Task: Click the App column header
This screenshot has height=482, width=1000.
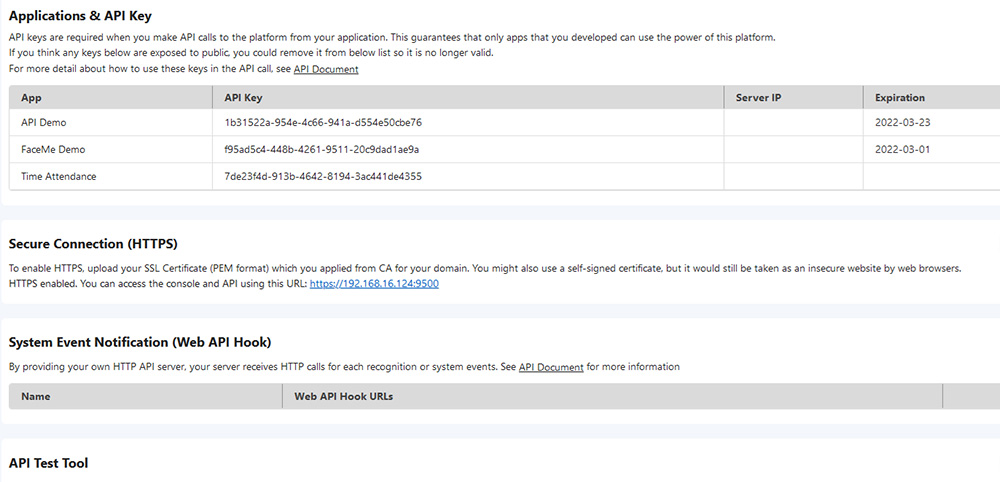Action: pyautogui.click(x=31, y=98)
